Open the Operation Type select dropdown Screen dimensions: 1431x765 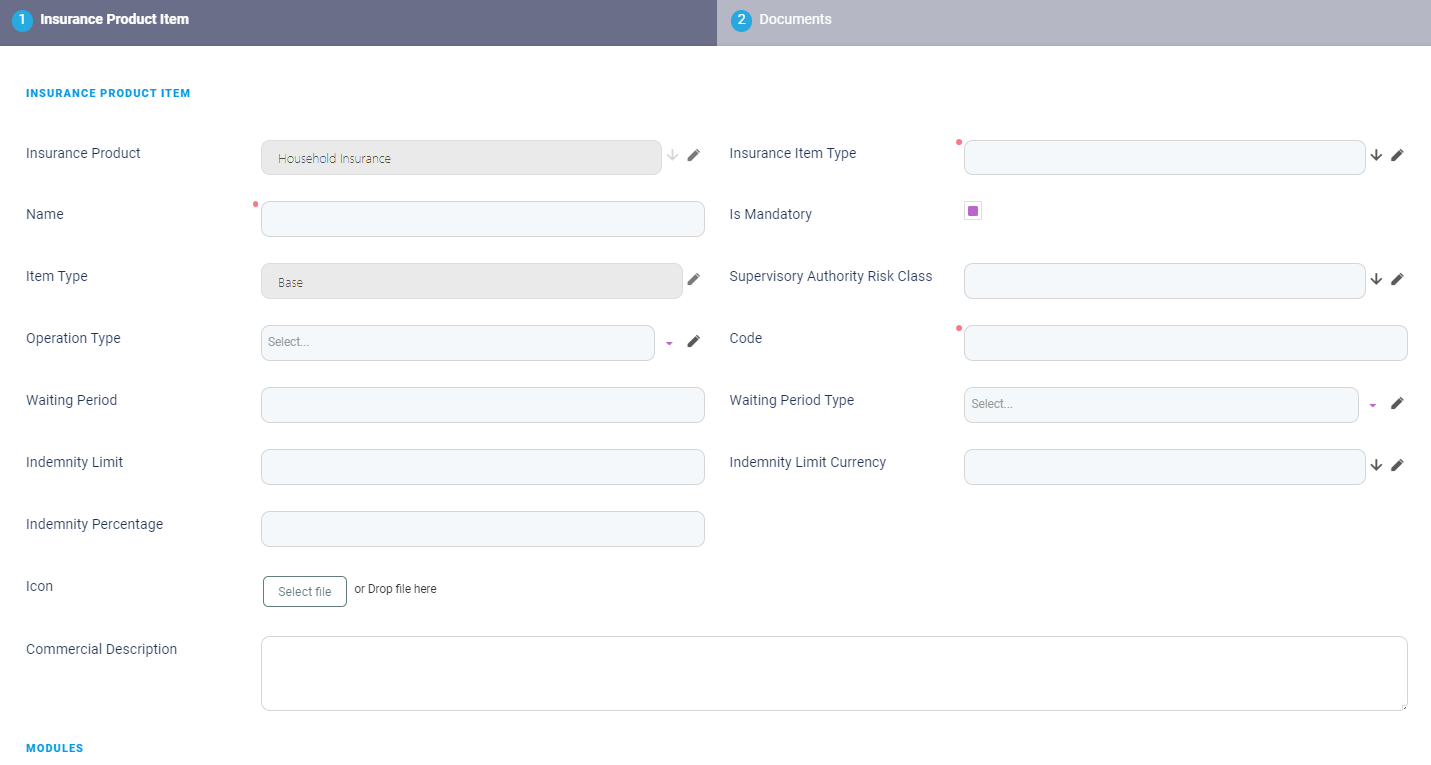point(457,342)
